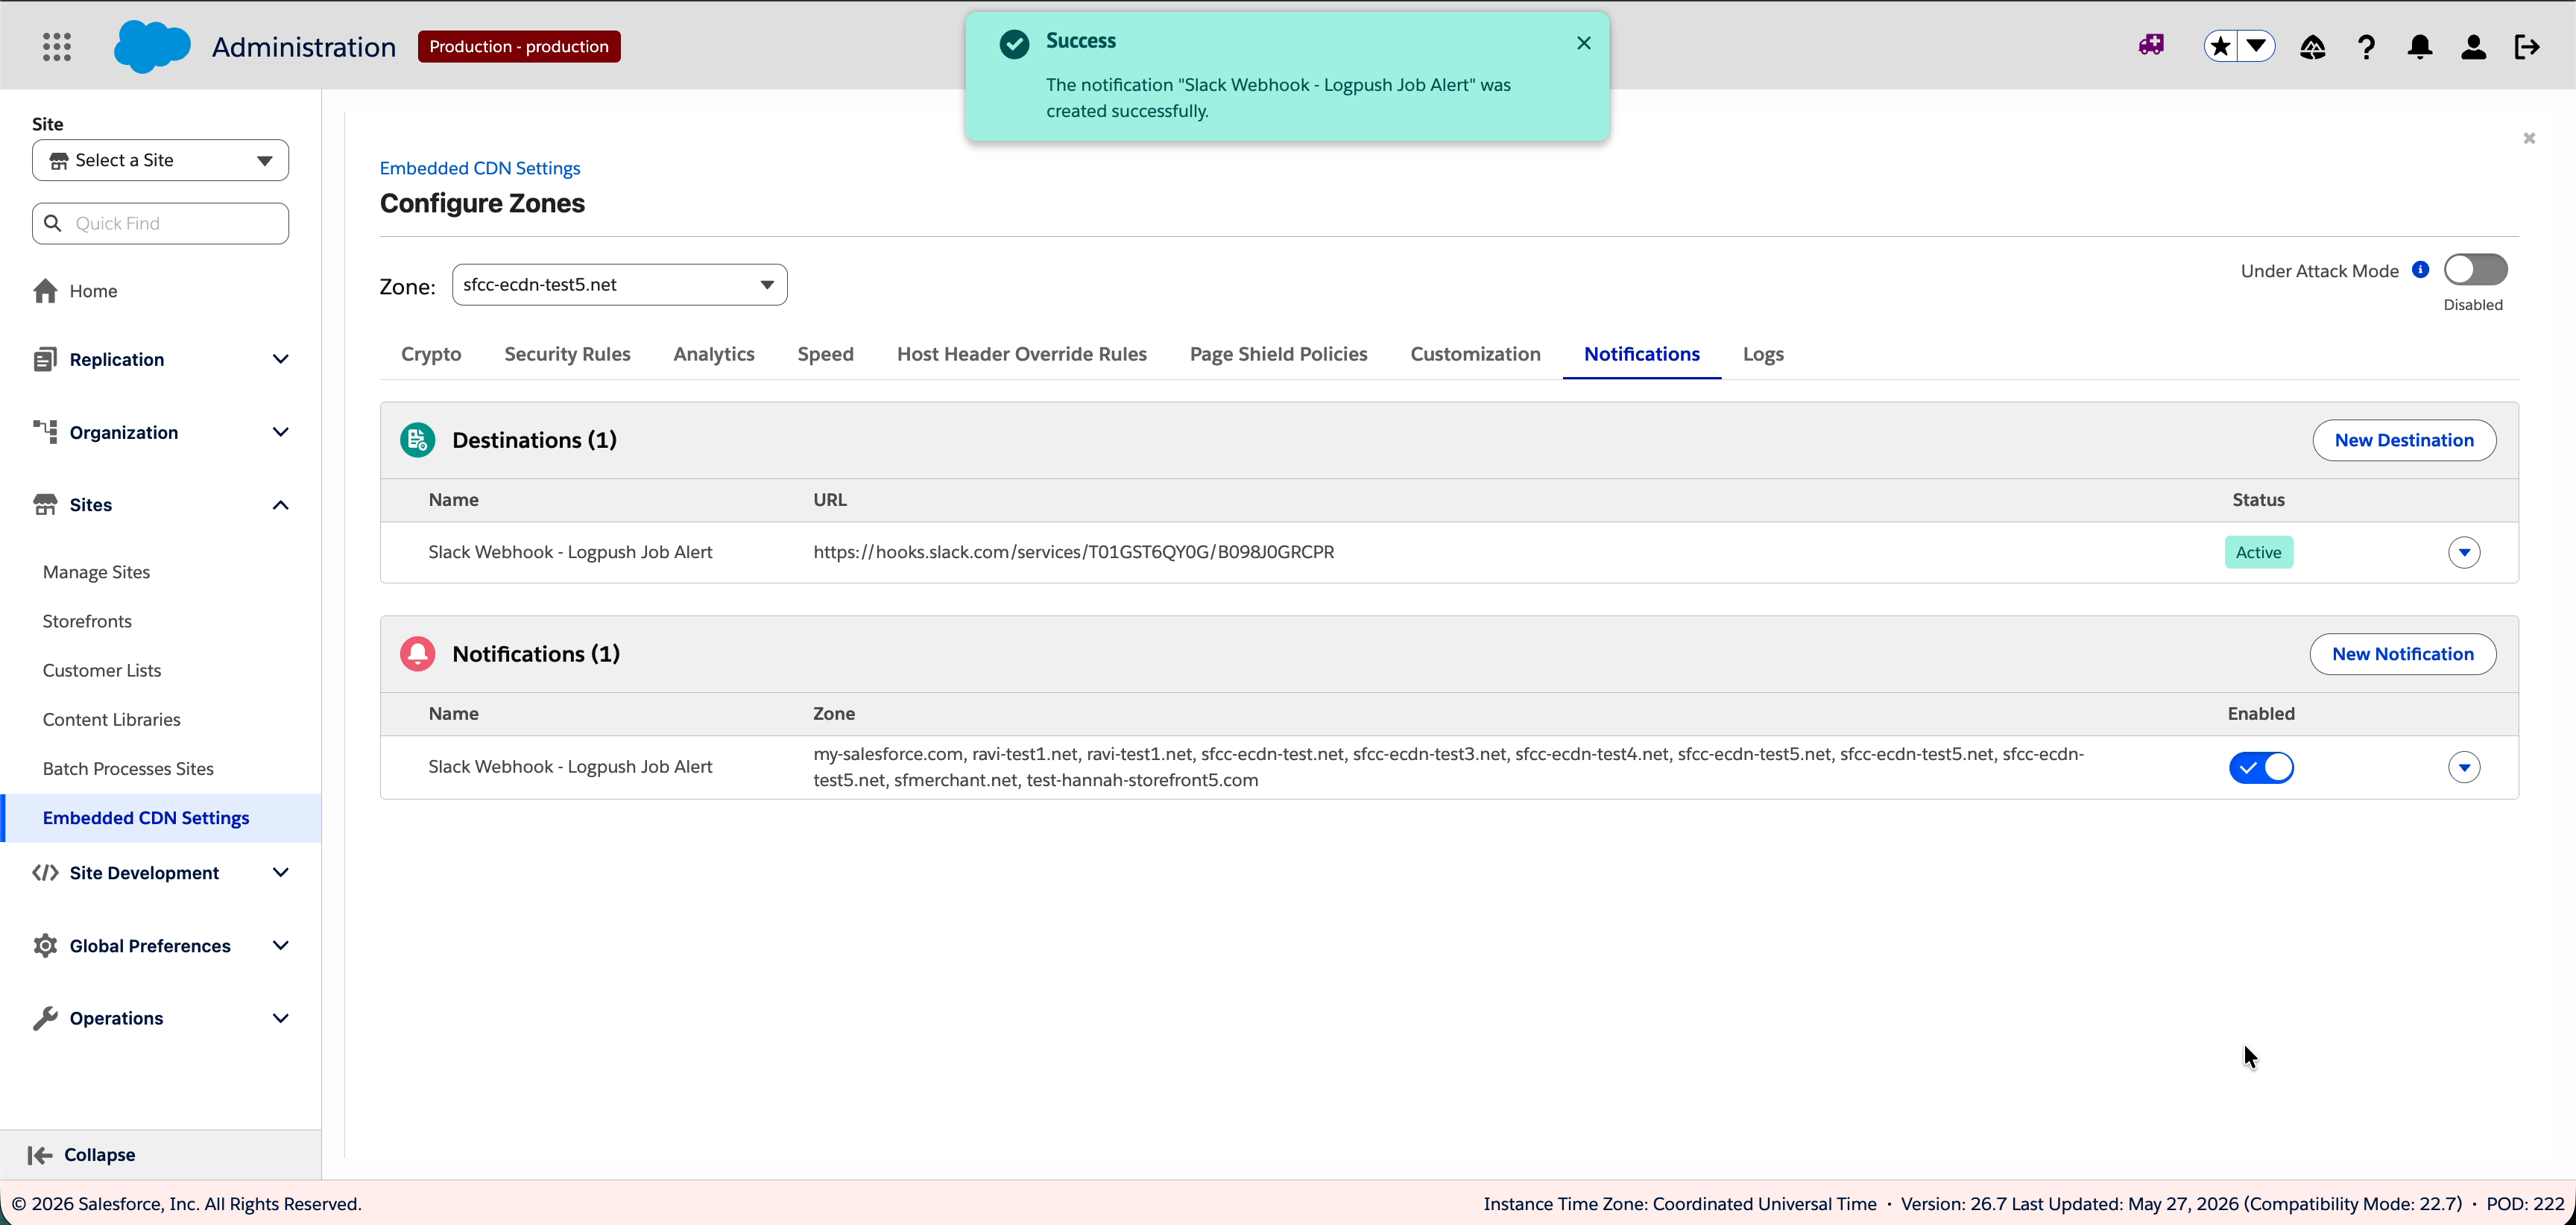Click the New Notification button
2576x1225 pixels.
click(x=2403, y=654)
